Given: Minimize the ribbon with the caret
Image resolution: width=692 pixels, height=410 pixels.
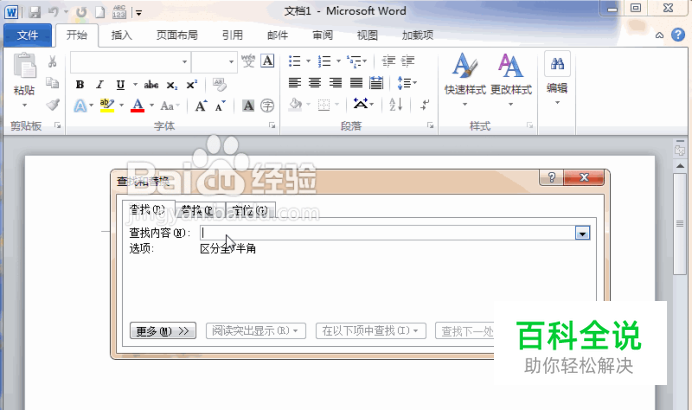Looking at the screenshot, I should (x=659, y=35).
